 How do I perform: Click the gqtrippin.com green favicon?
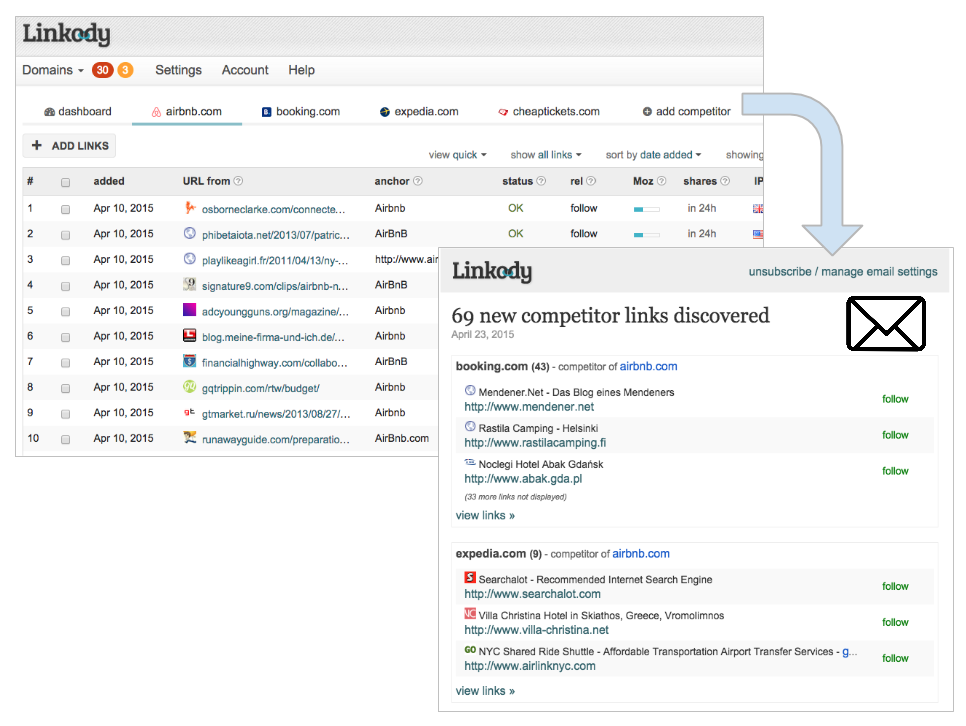coord(190,386)
